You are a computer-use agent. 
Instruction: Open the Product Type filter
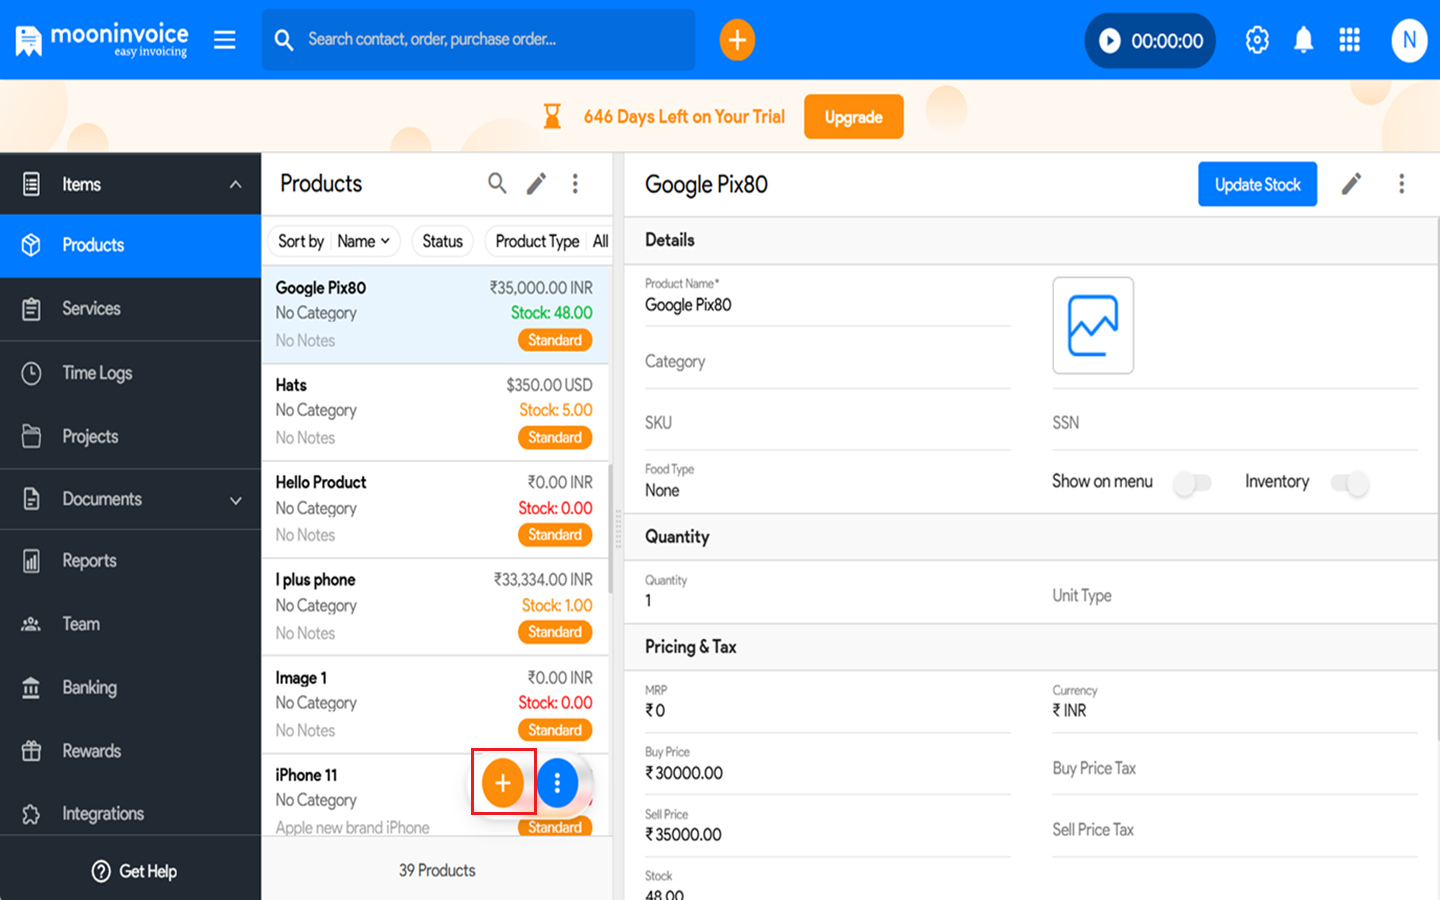550,241
